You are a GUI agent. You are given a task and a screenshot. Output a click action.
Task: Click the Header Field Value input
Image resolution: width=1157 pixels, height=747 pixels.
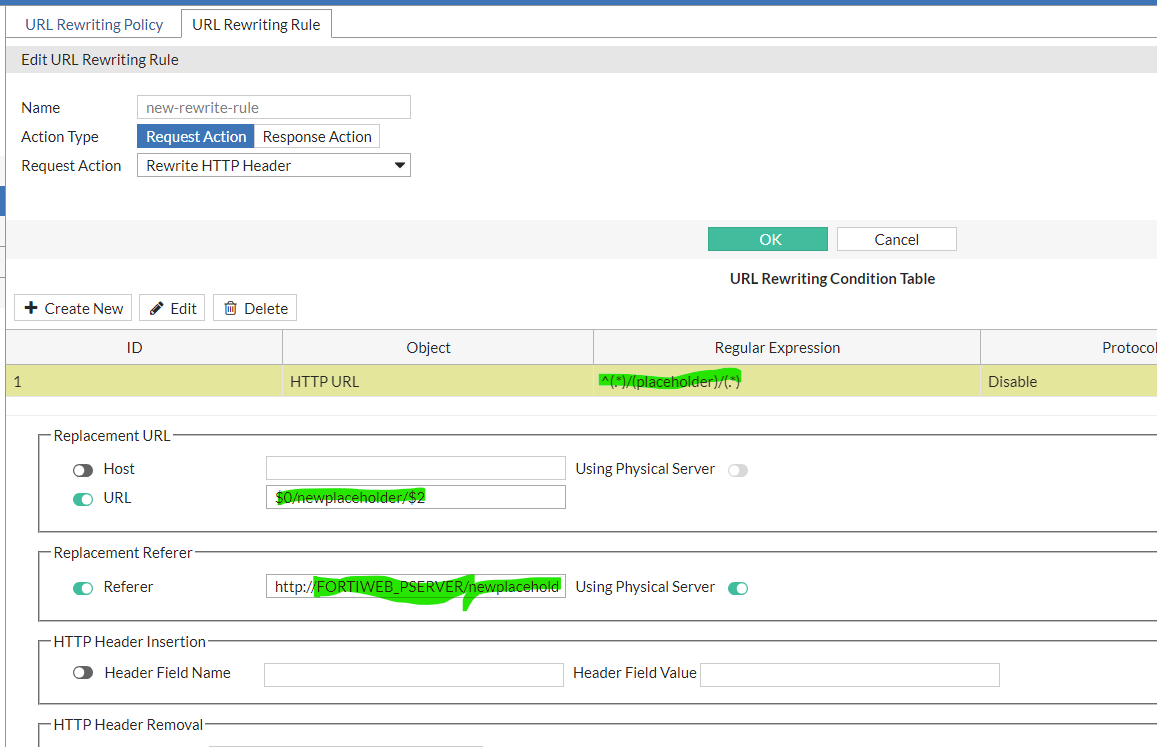pos(849,675)
